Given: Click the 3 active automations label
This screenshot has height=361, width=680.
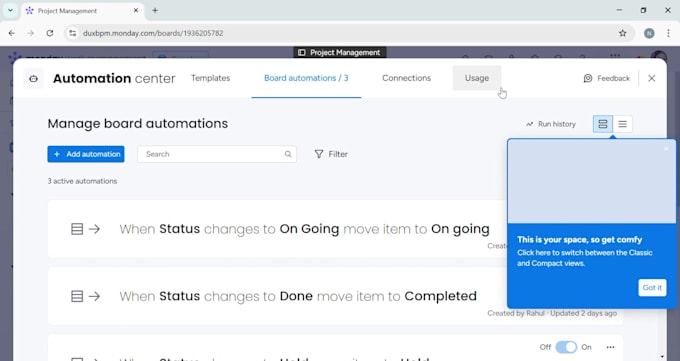Looking at the screenshot, I should pyautogui.click(x=82, y=181).
